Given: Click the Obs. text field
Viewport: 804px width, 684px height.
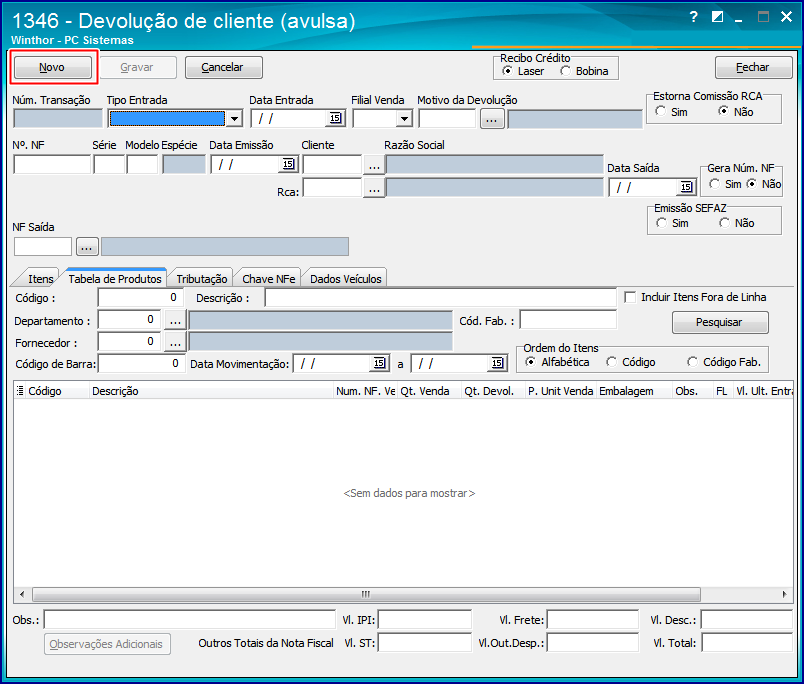Looking at the screenshot, I should 190,619.
